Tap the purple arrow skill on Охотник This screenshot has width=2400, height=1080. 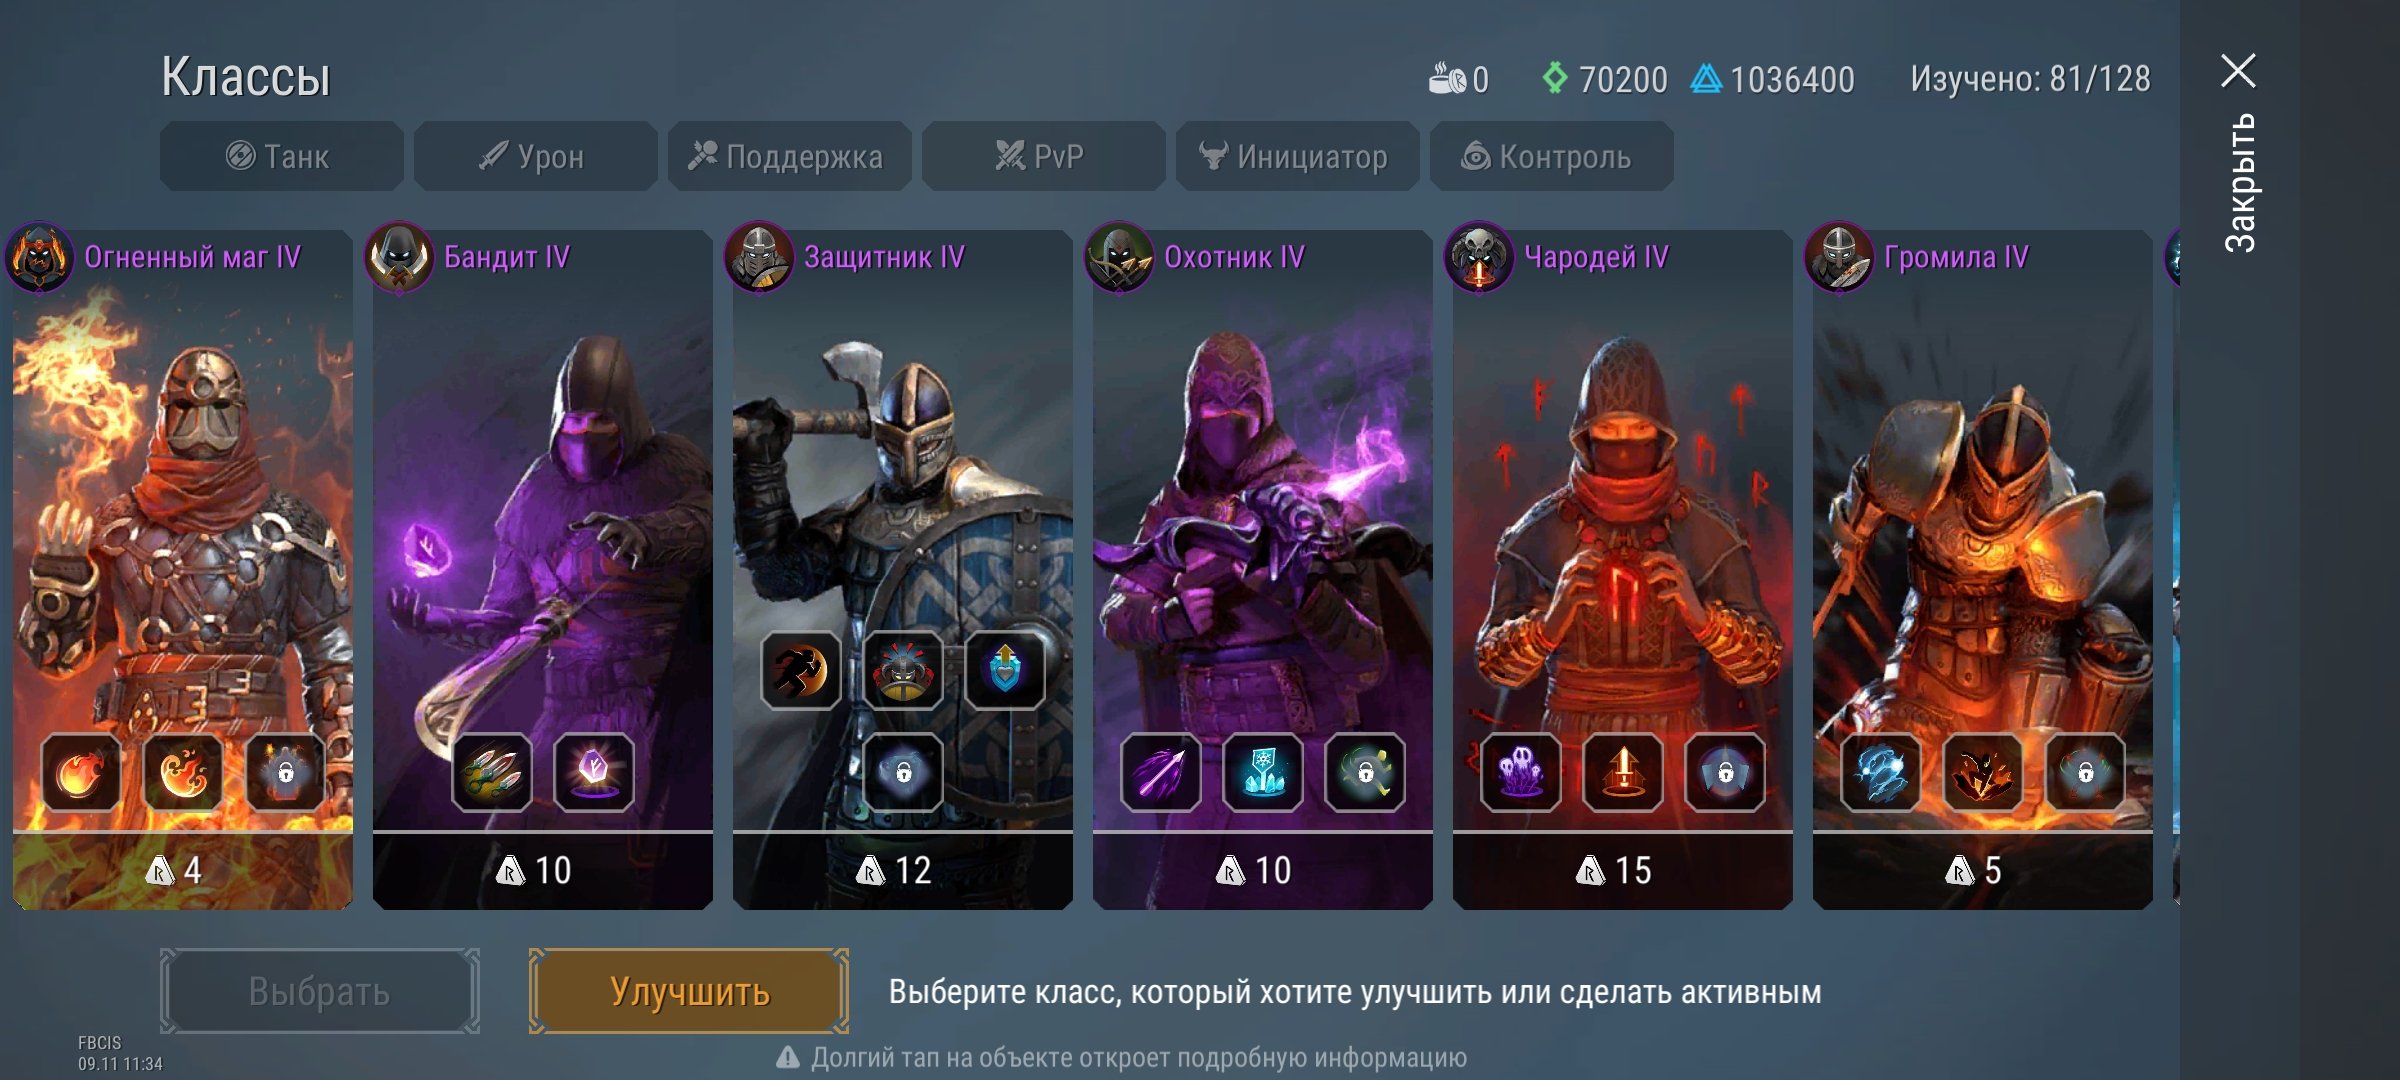pos(1161,772)
